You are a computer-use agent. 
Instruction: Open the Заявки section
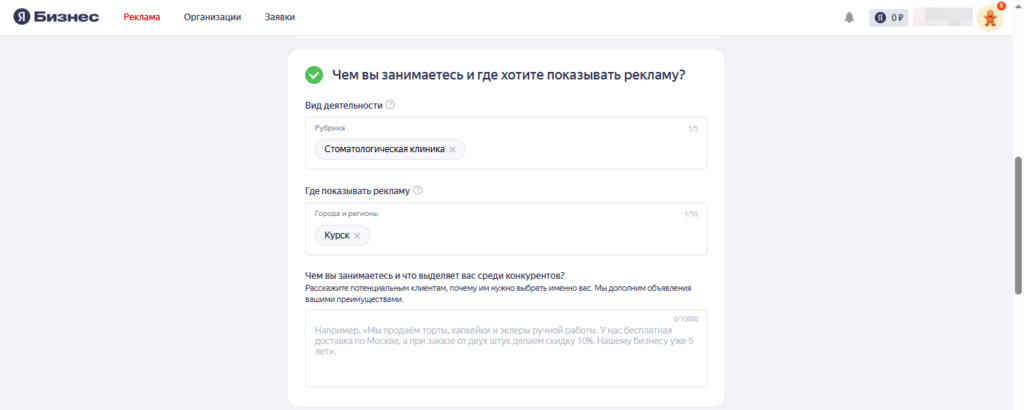[x=280, y=17]
